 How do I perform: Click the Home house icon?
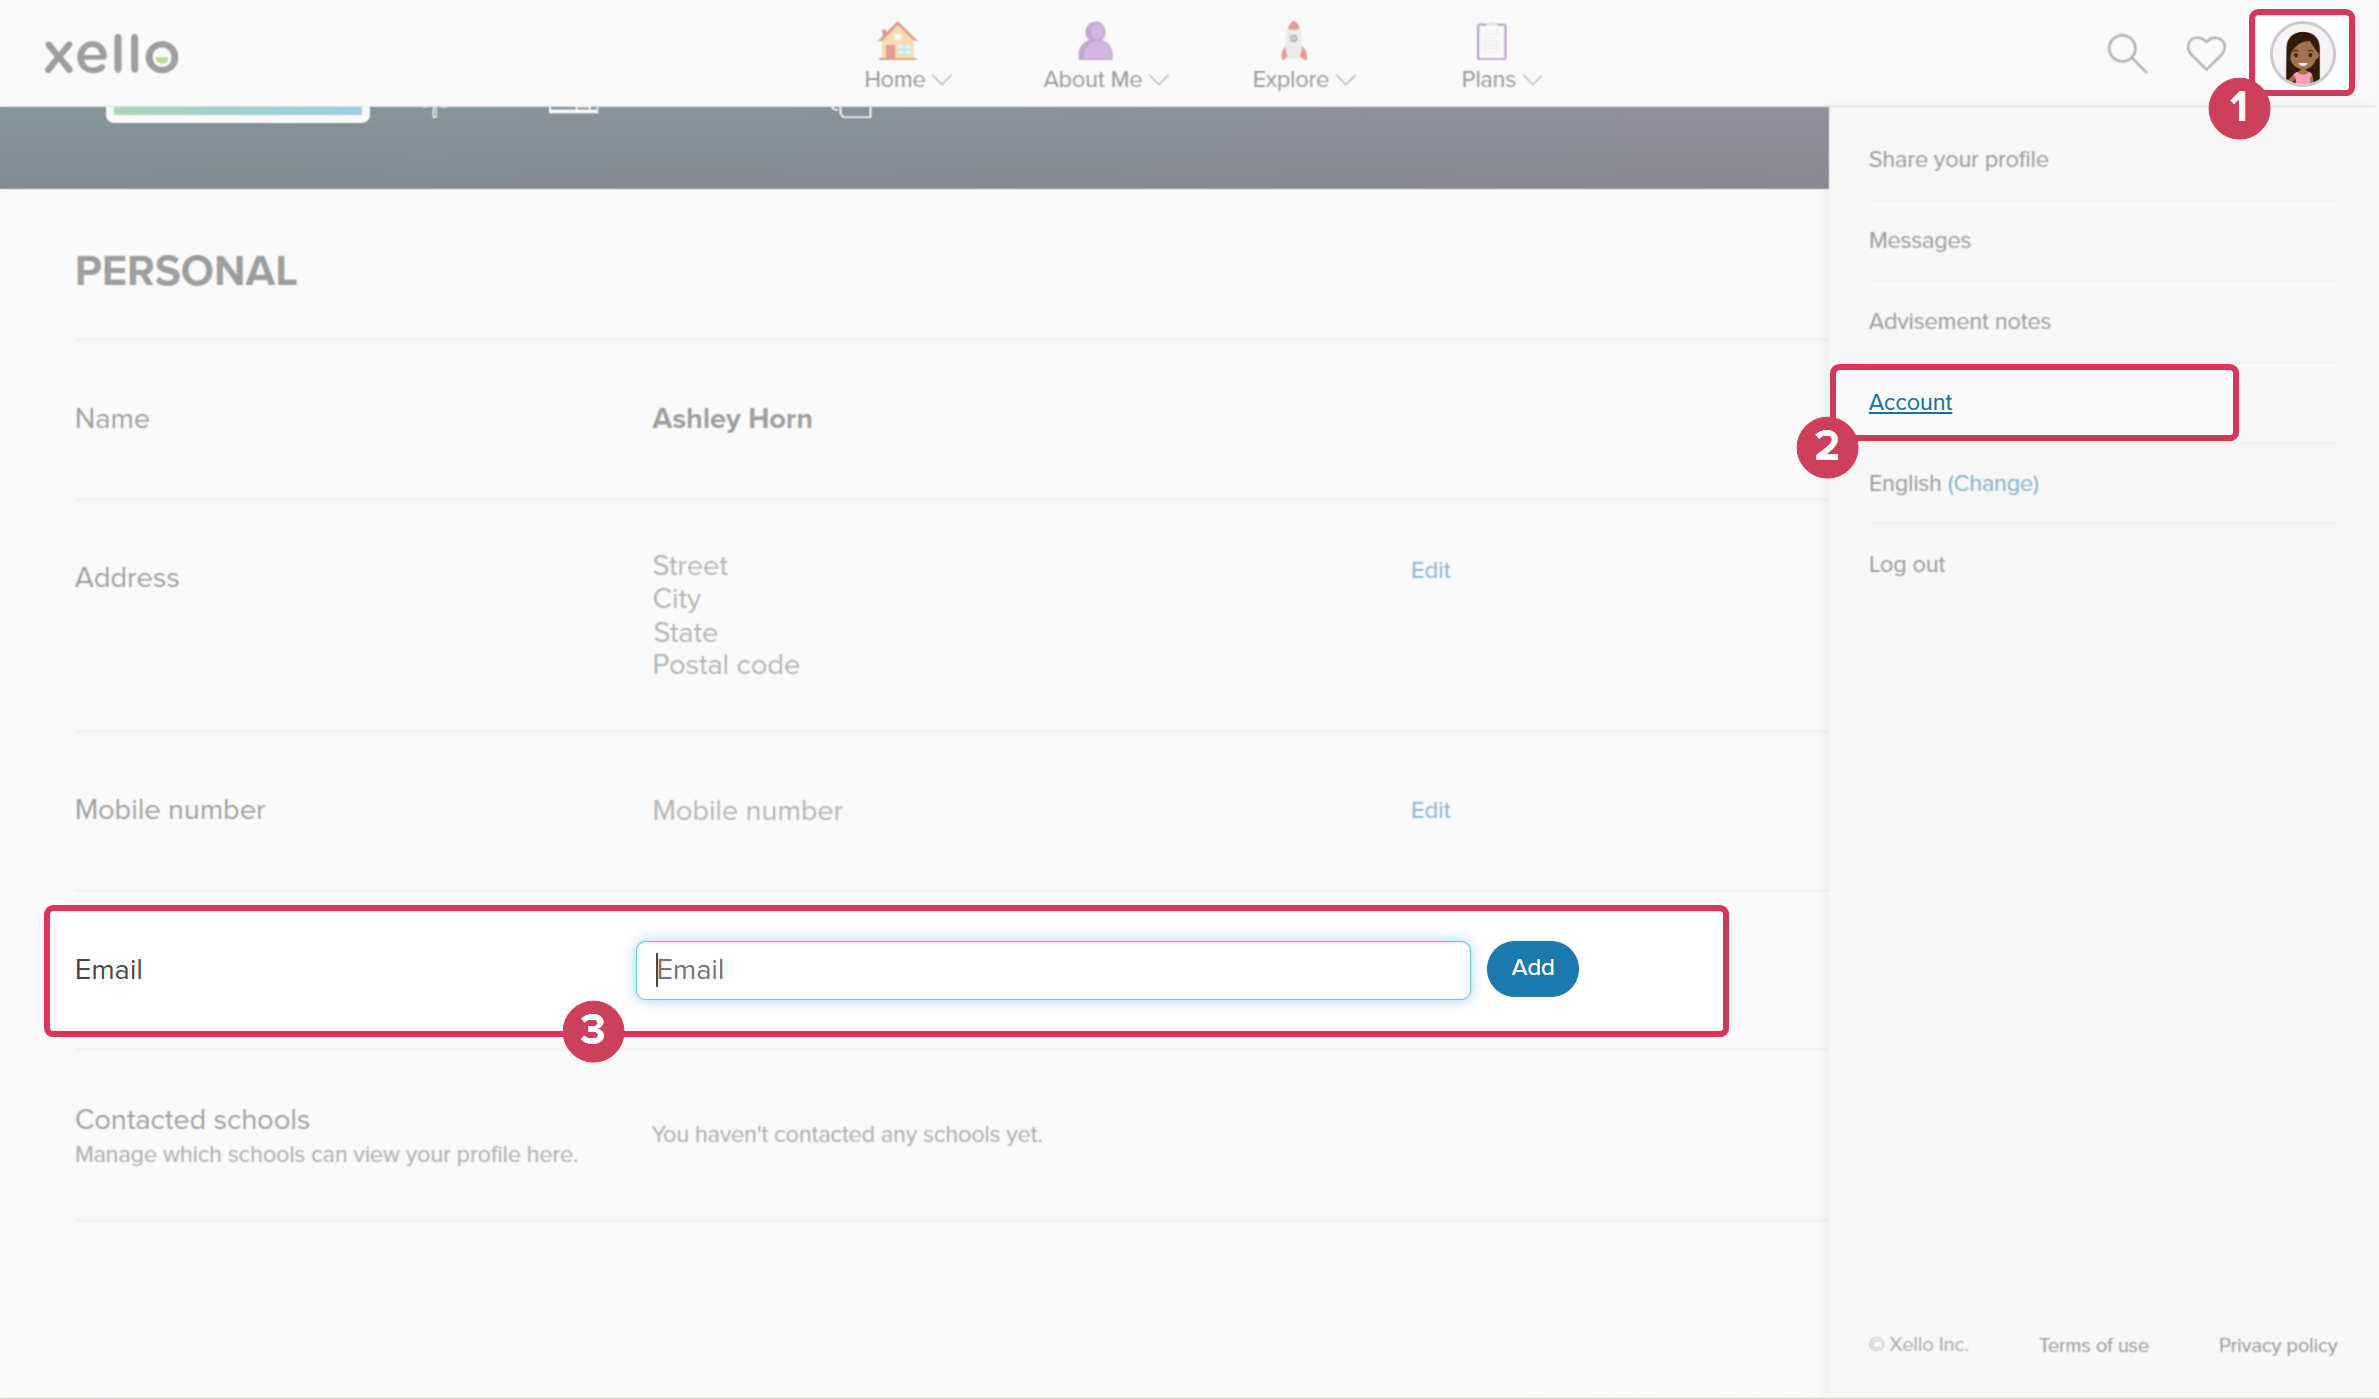(x=897, y=40)
